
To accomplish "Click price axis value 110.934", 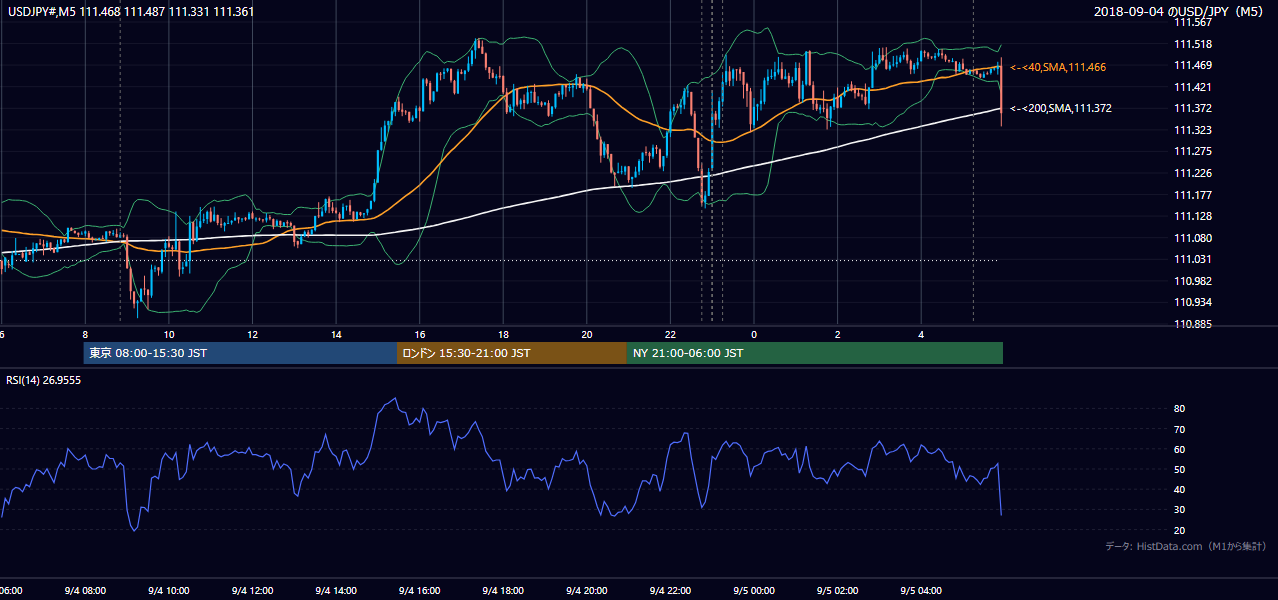I will click(x=1191, y=303).
